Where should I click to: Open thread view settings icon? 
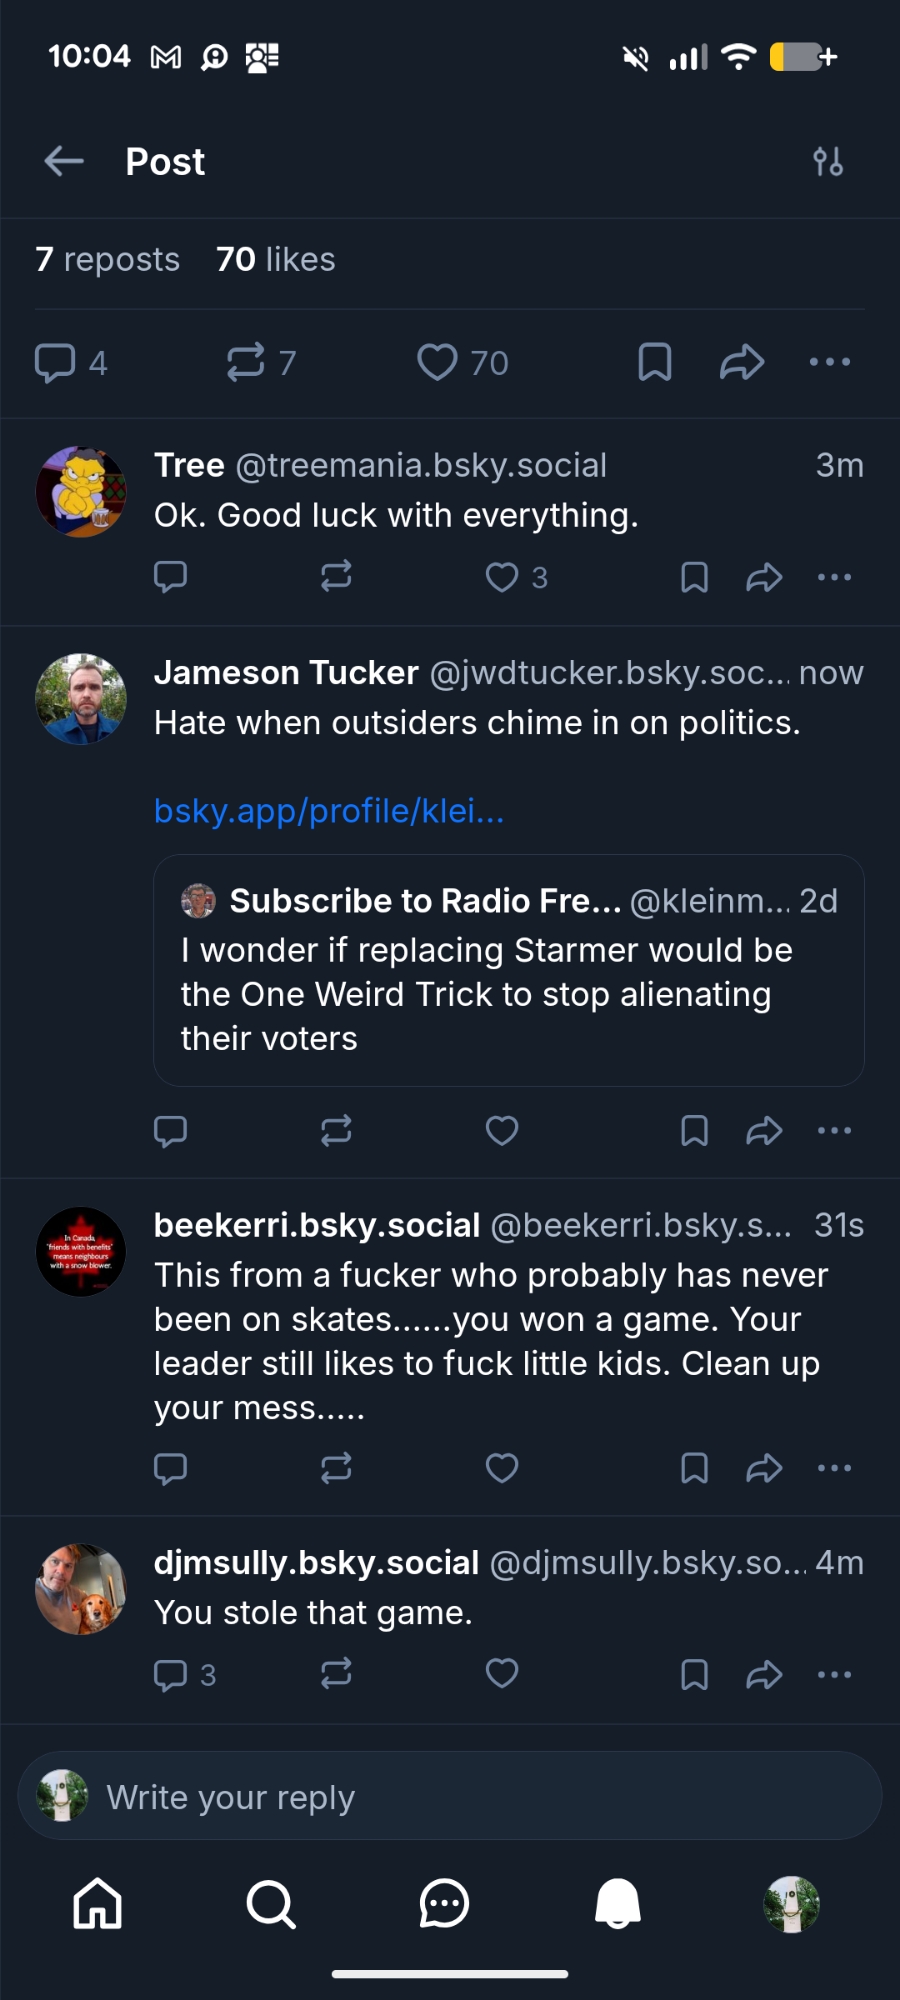pyautogui.click(x=828, y=161)
